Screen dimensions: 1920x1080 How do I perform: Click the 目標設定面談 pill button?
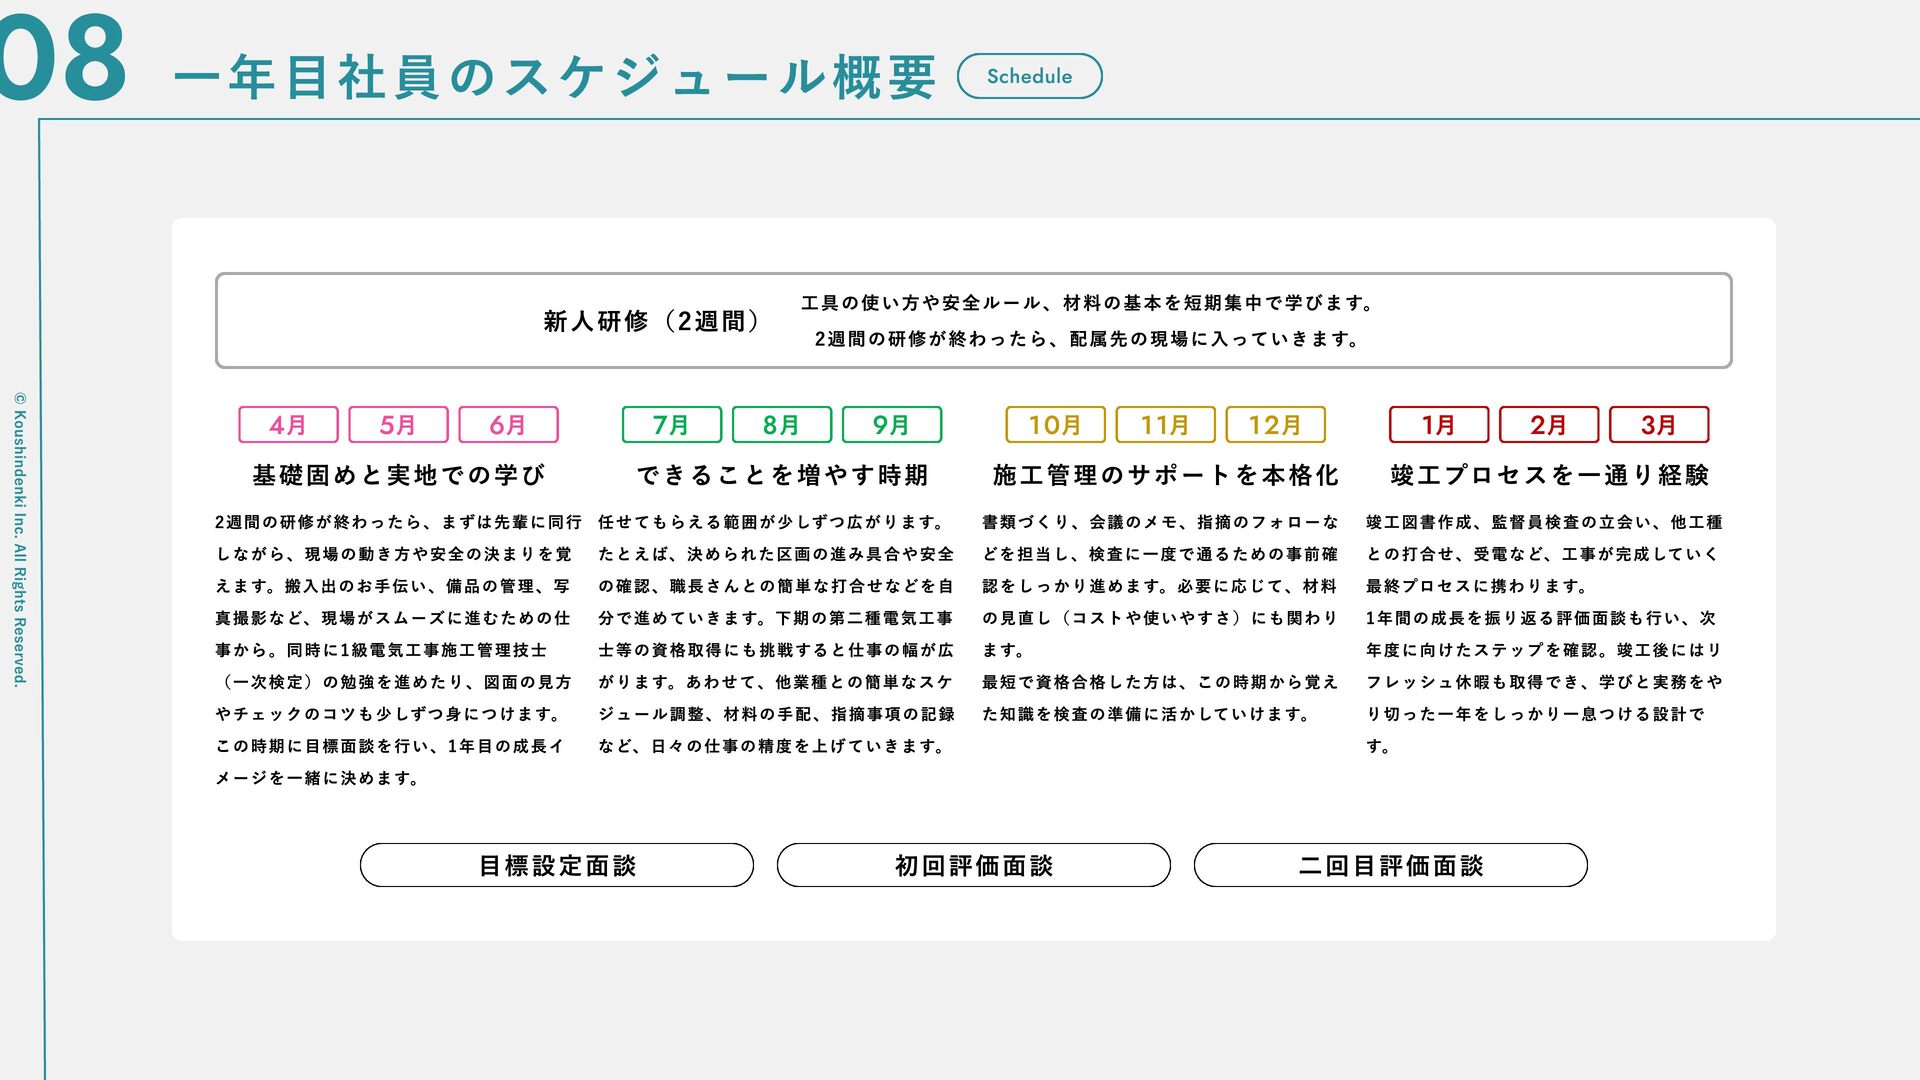557,865
